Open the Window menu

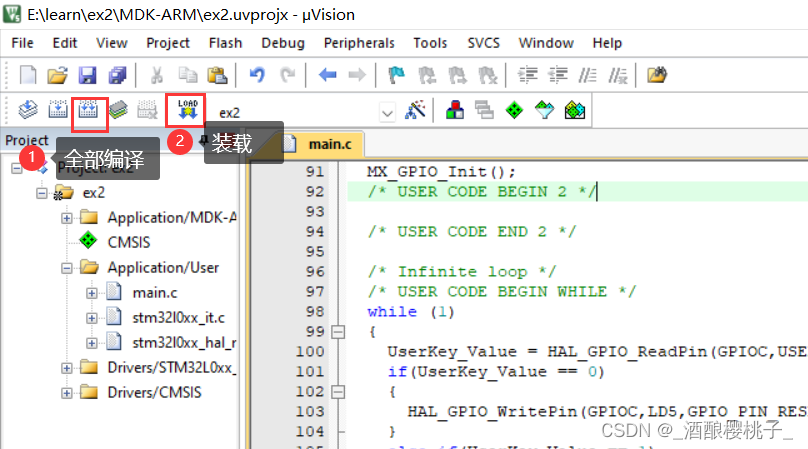pos(546,43)
